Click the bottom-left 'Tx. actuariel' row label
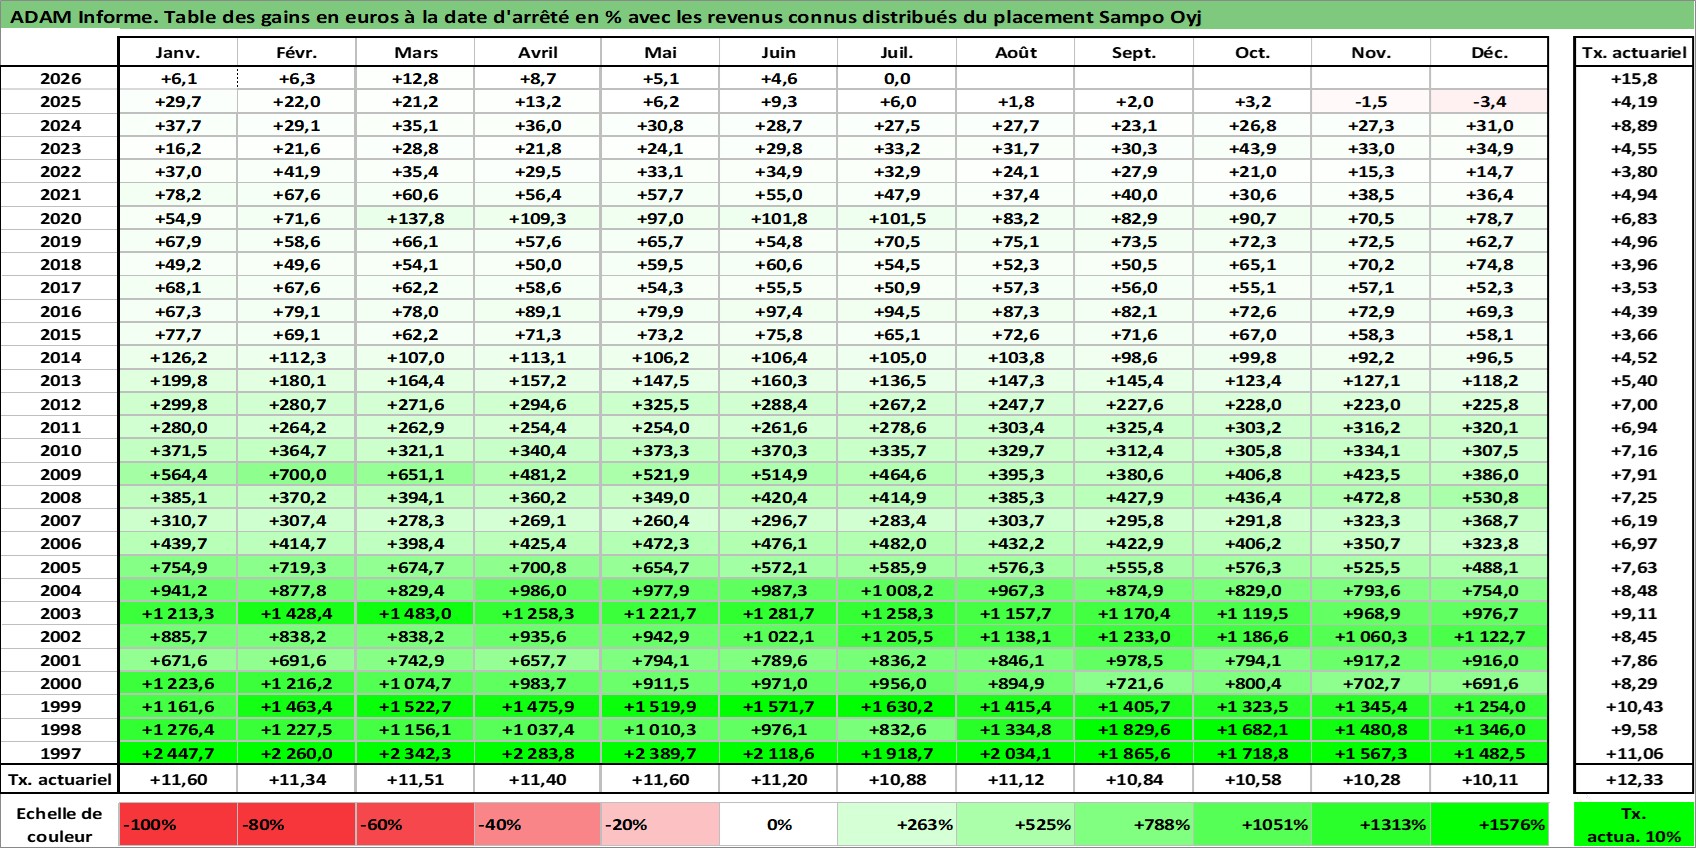The image size is (1696, 848). pyautogui.click(x=60, y=779)
